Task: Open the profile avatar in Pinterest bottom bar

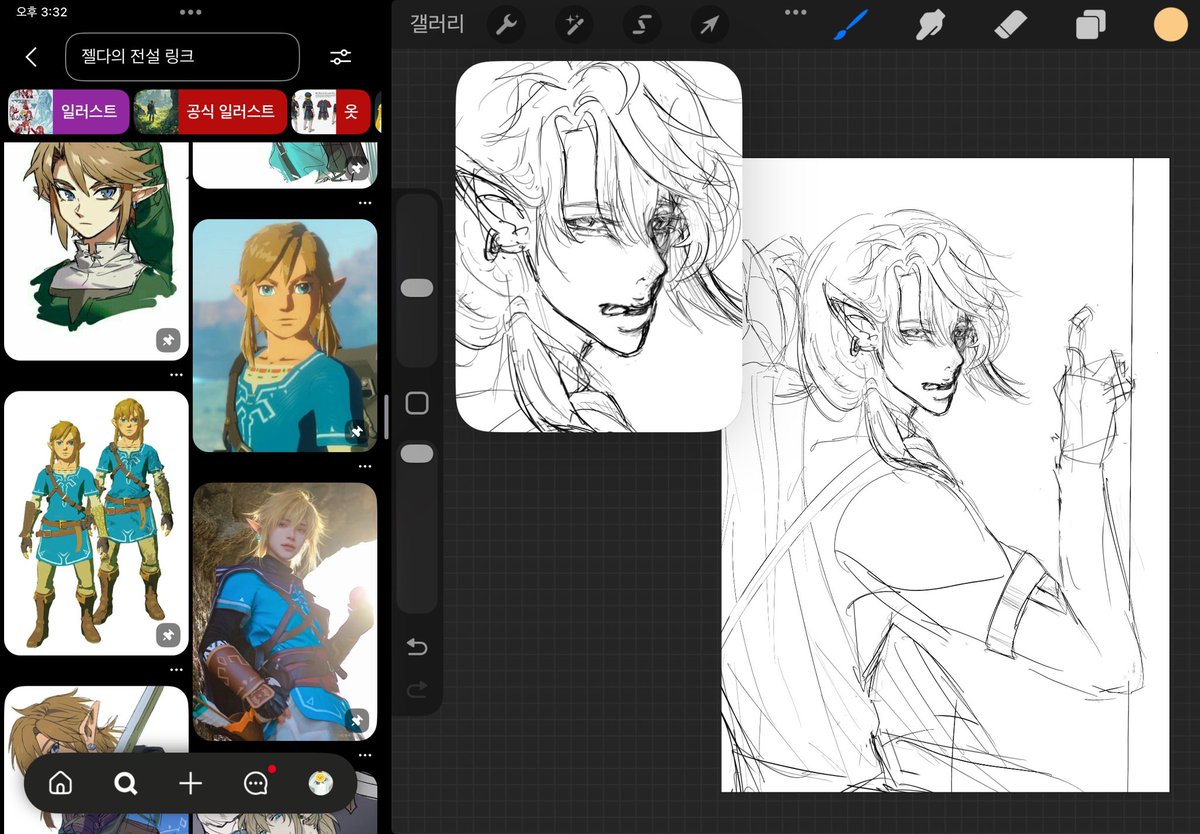Action: 321,783
